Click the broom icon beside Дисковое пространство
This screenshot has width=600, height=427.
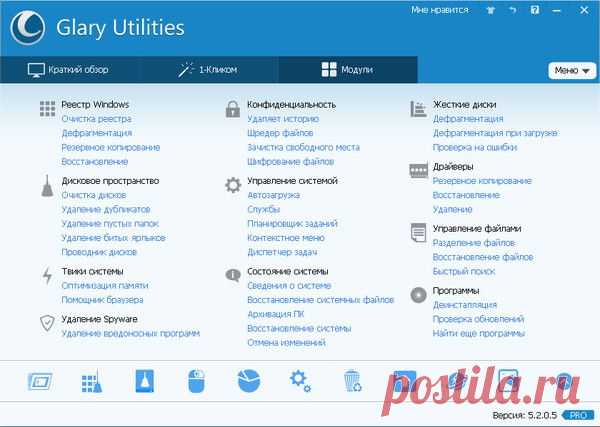pyautogui.click(x=47, y=186)
